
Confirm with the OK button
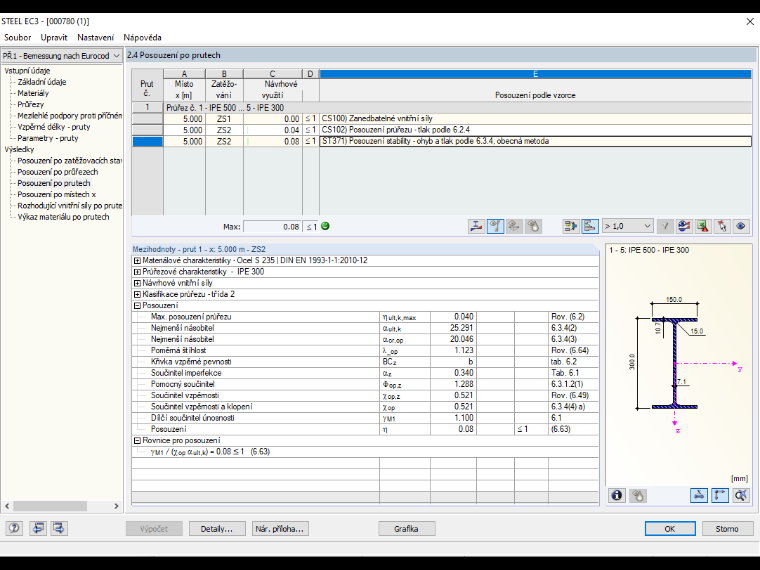670,529
